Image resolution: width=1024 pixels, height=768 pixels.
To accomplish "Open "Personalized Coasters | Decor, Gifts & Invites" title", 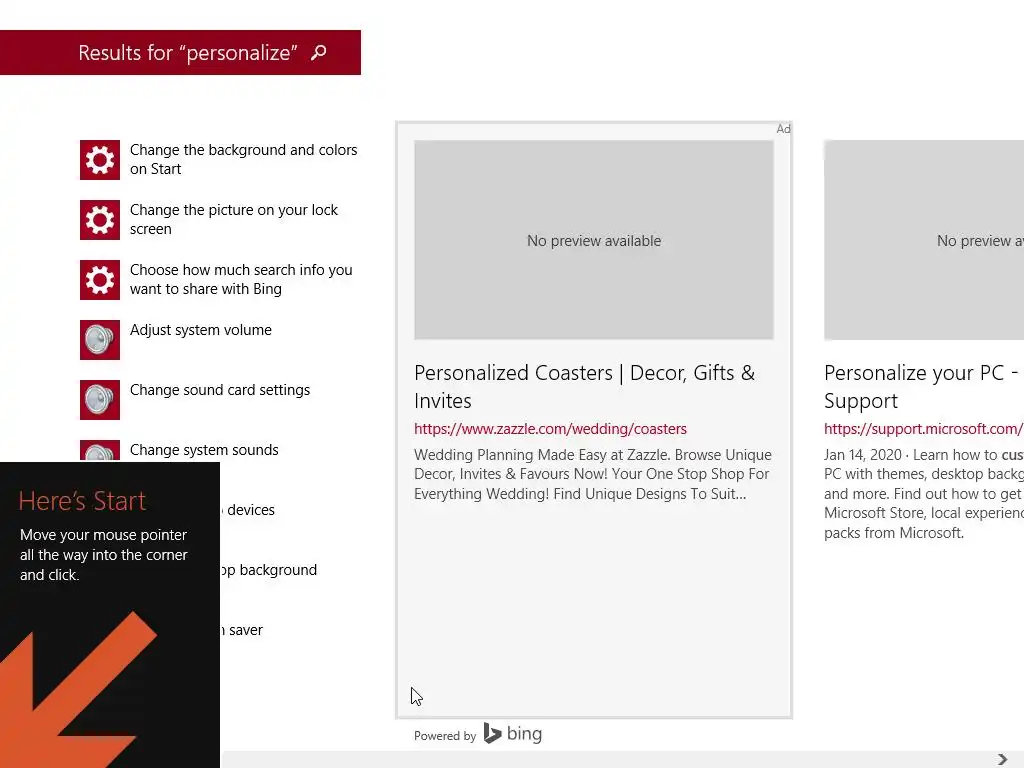I will (584, 387).
